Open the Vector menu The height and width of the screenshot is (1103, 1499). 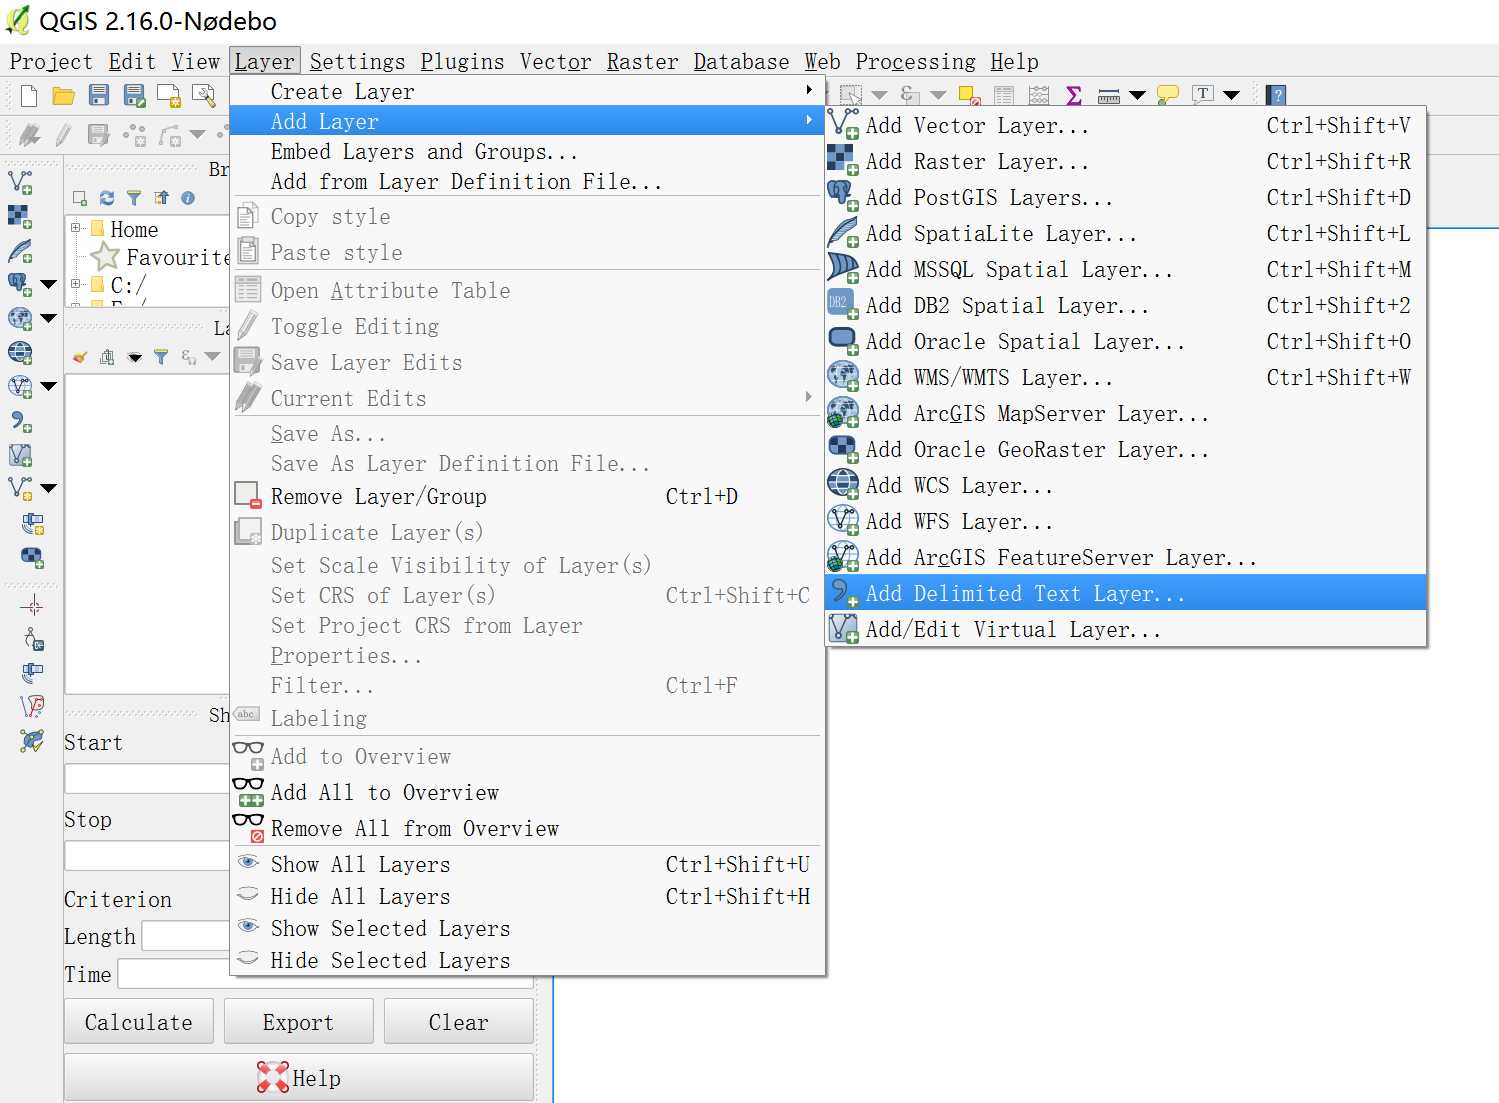click(555, 61)
